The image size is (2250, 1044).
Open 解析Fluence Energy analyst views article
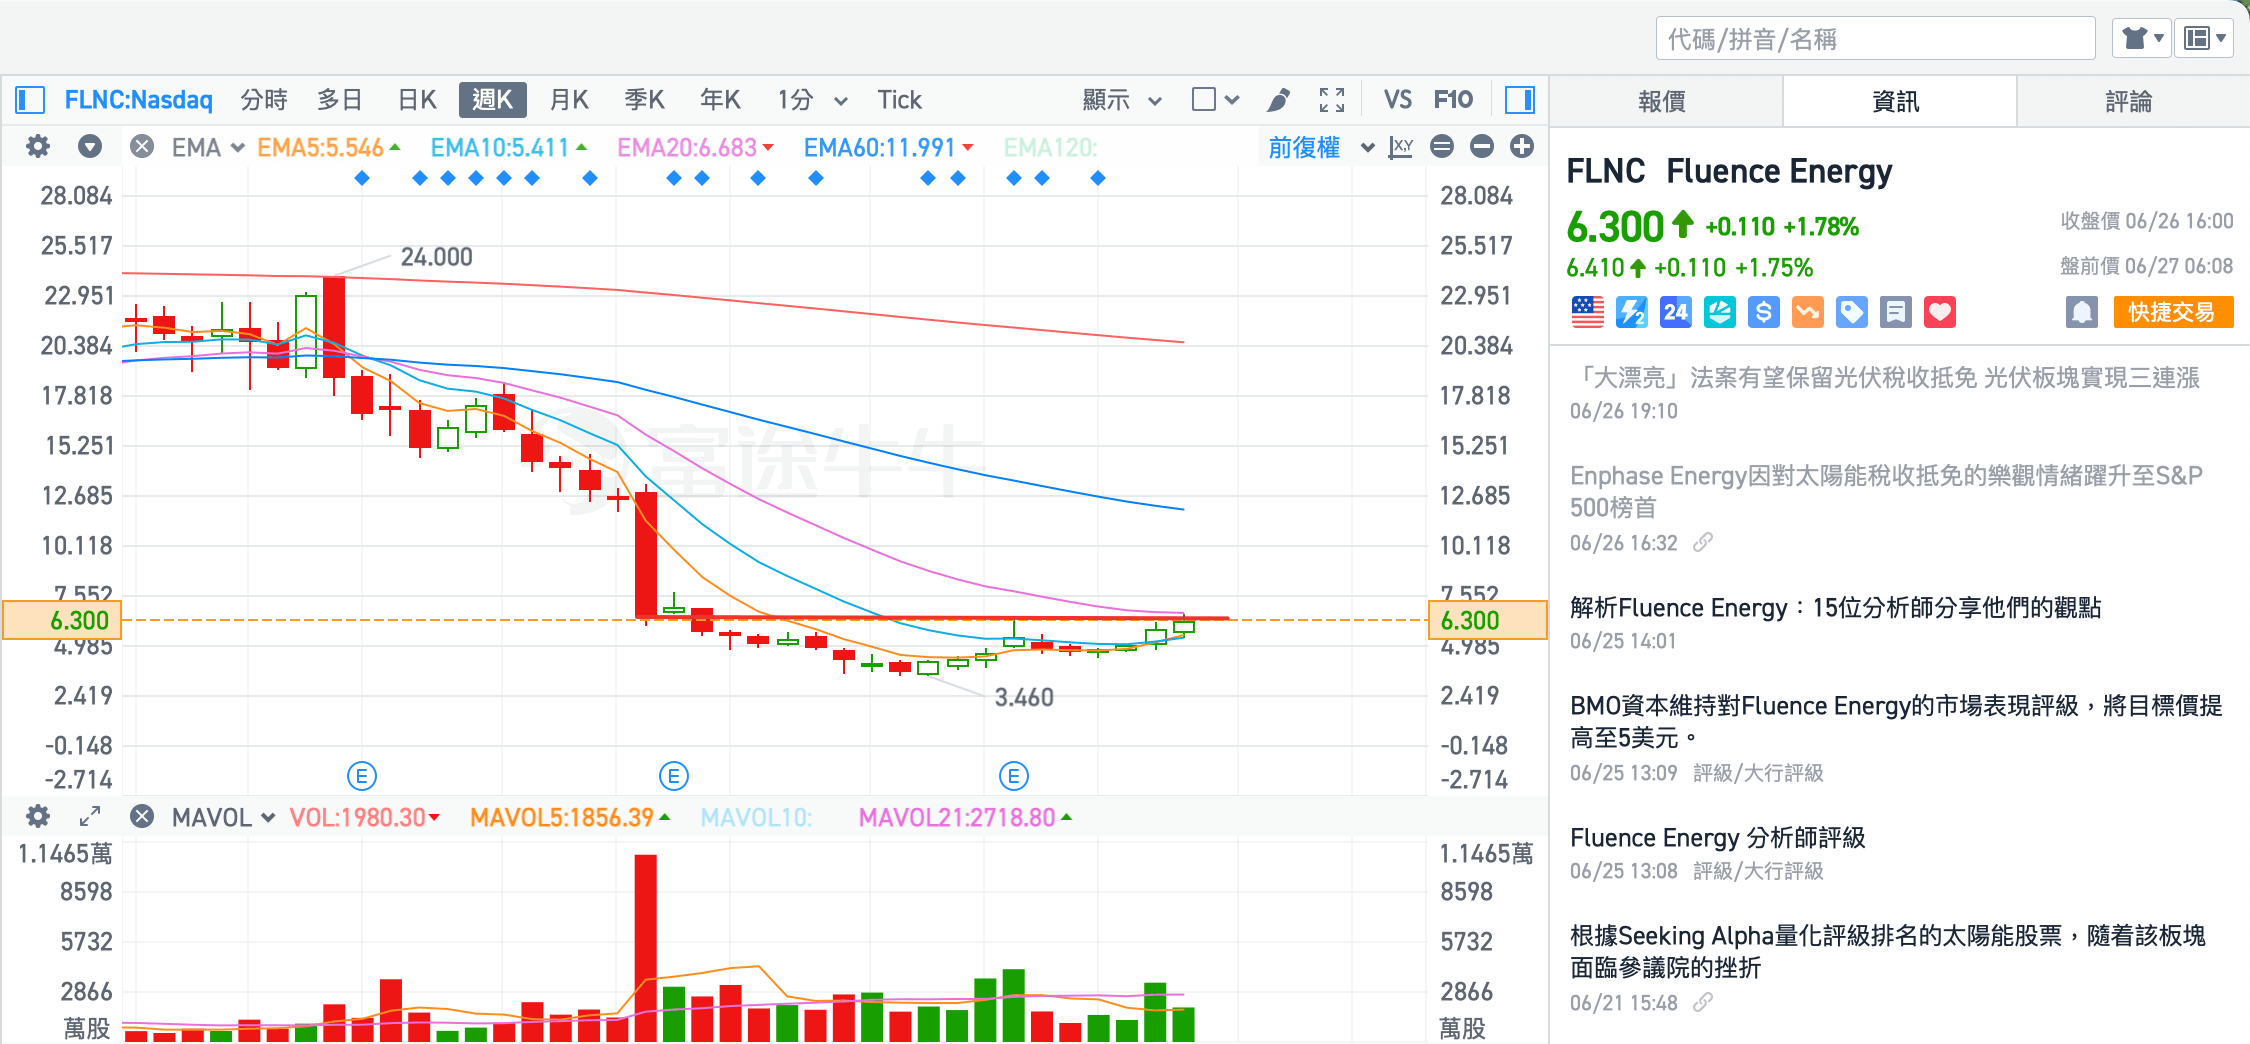click(x=1835, y=608)
